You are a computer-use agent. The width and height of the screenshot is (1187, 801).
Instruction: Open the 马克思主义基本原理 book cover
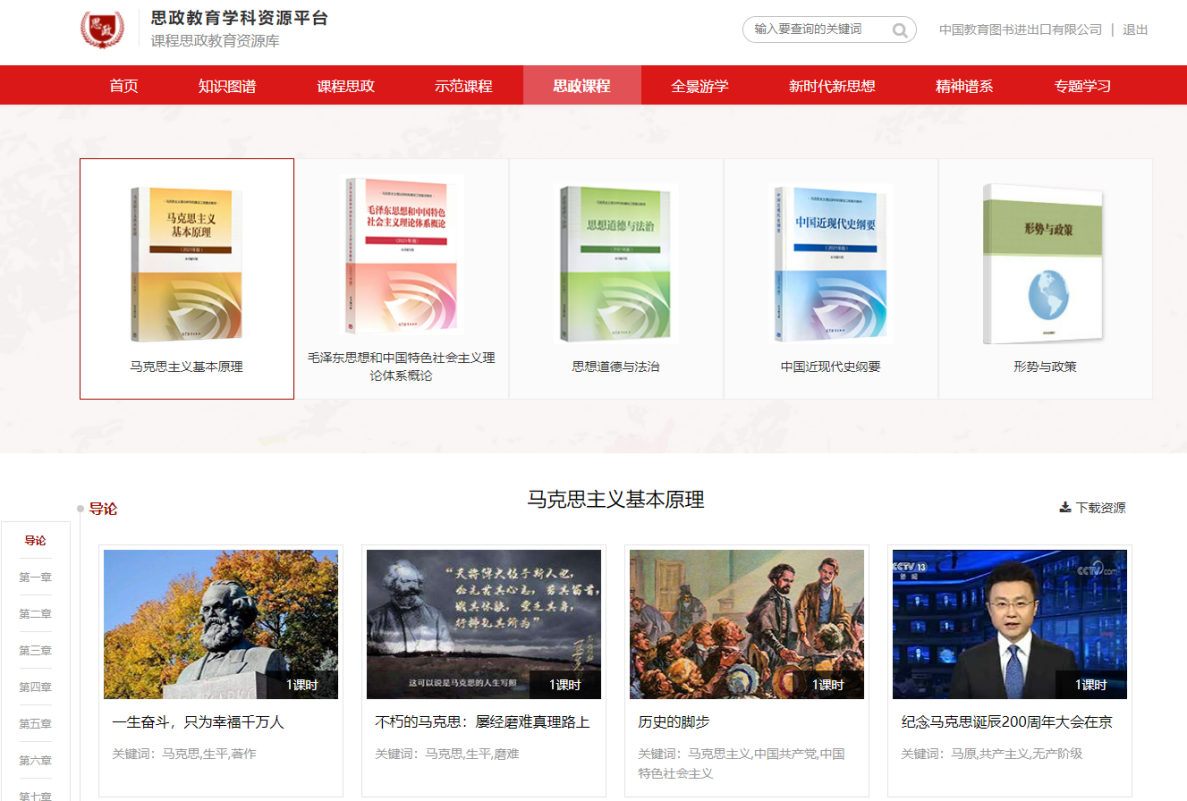[x=187, y=264]
